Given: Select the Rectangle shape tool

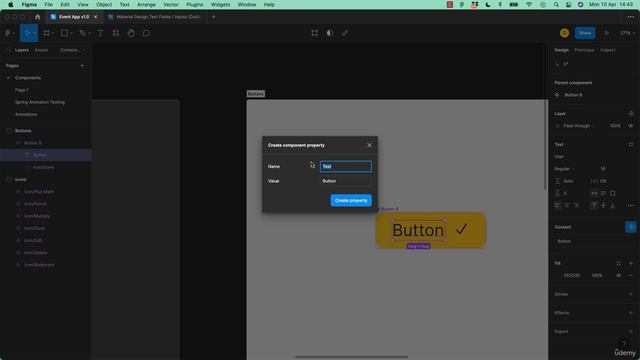Looking at the screenshot, I should coord(64,33).
